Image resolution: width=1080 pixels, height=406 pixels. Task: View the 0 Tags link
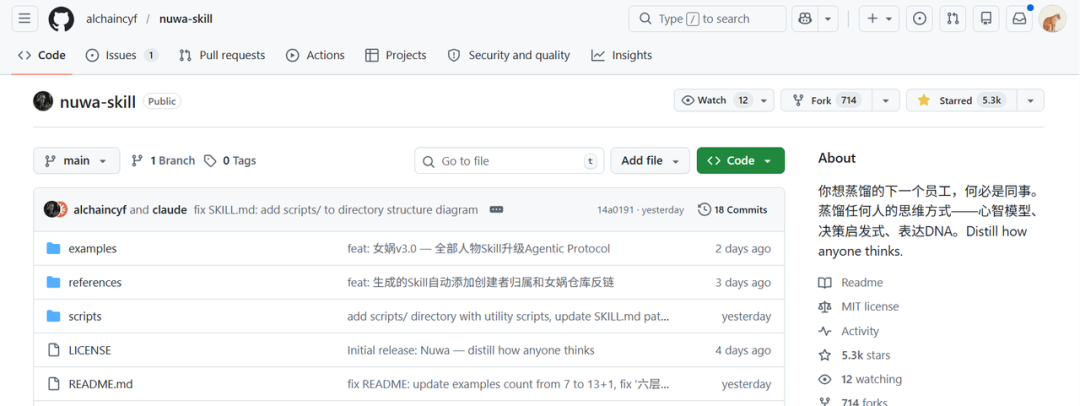(x=230, y=161)
